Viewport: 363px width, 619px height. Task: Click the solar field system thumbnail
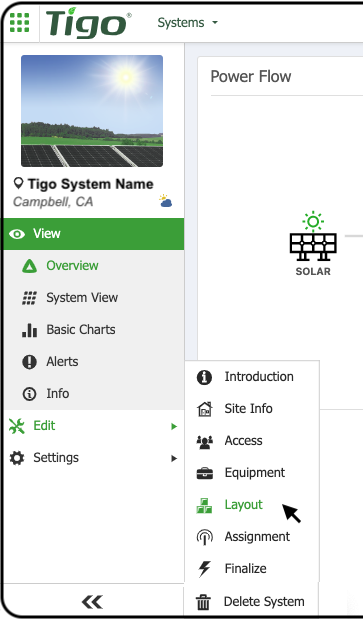tap(92, 111)
